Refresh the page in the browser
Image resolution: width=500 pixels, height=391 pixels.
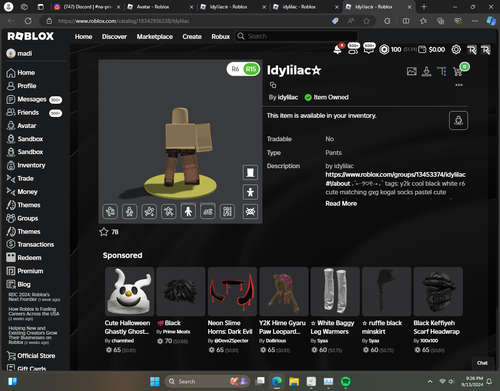[x=28, y=21]
